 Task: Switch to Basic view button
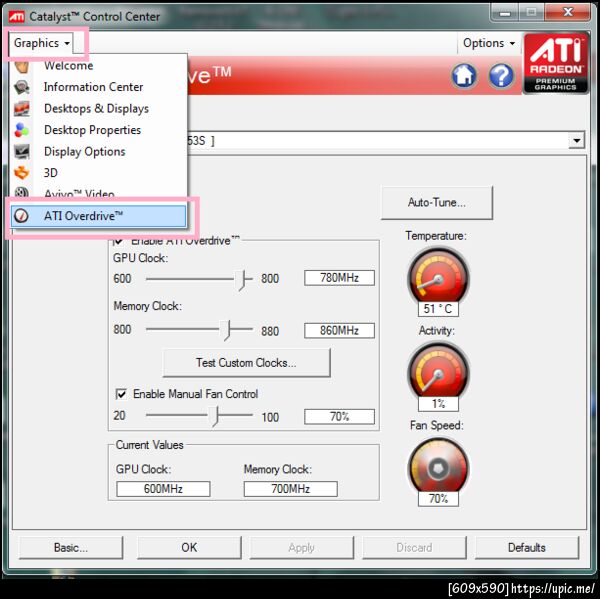pos(71,548)
